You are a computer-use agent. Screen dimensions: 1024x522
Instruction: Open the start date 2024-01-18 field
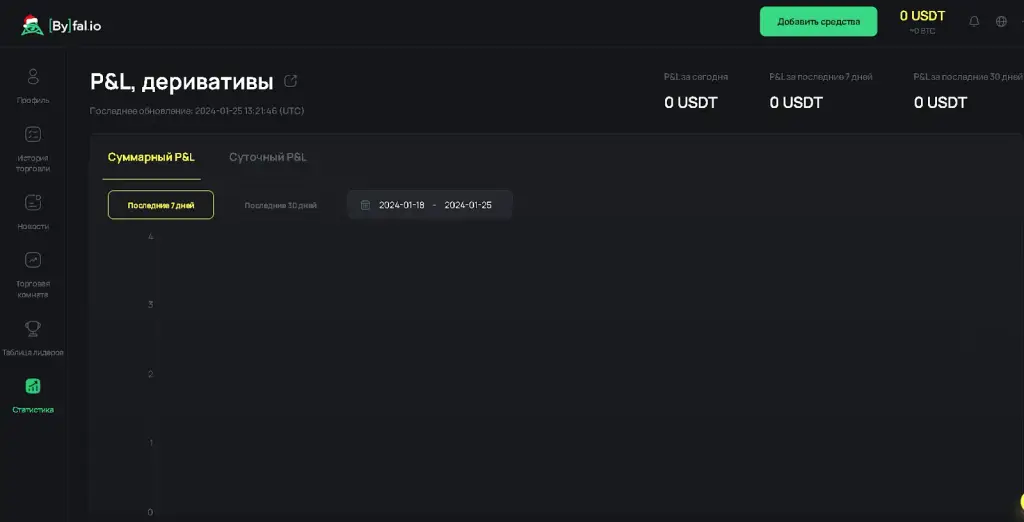[402, 205]
